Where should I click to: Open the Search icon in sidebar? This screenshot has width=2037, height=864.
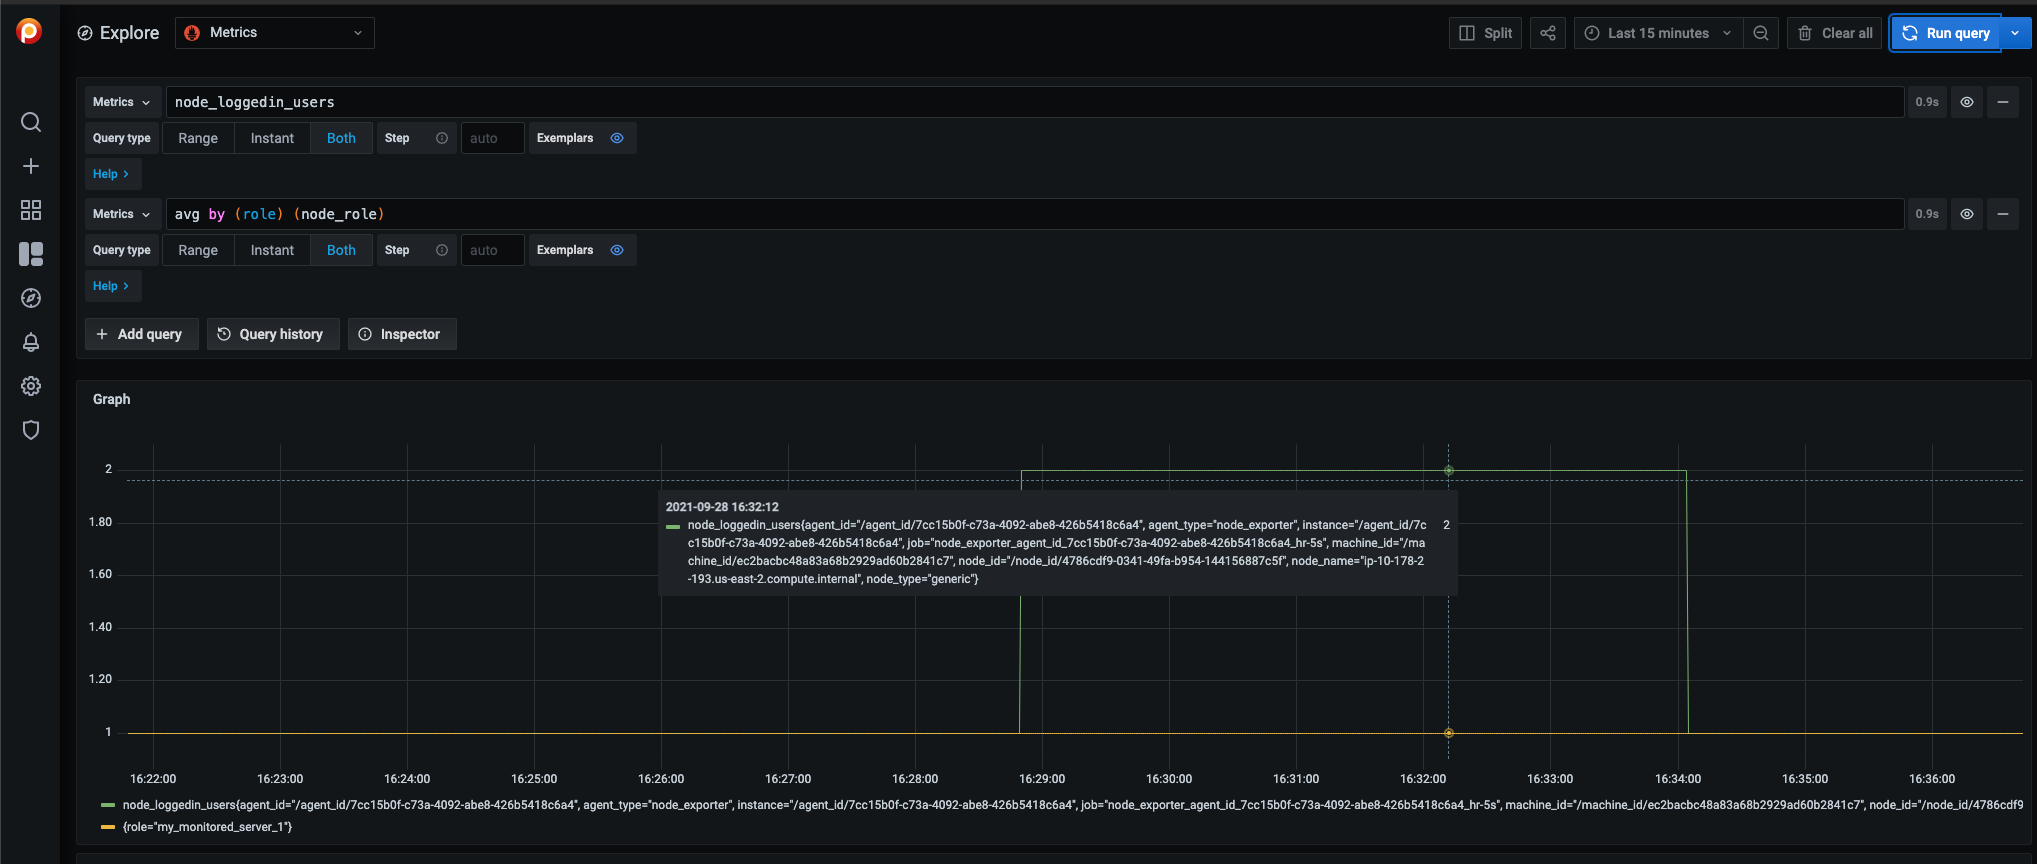click(31, 122)
